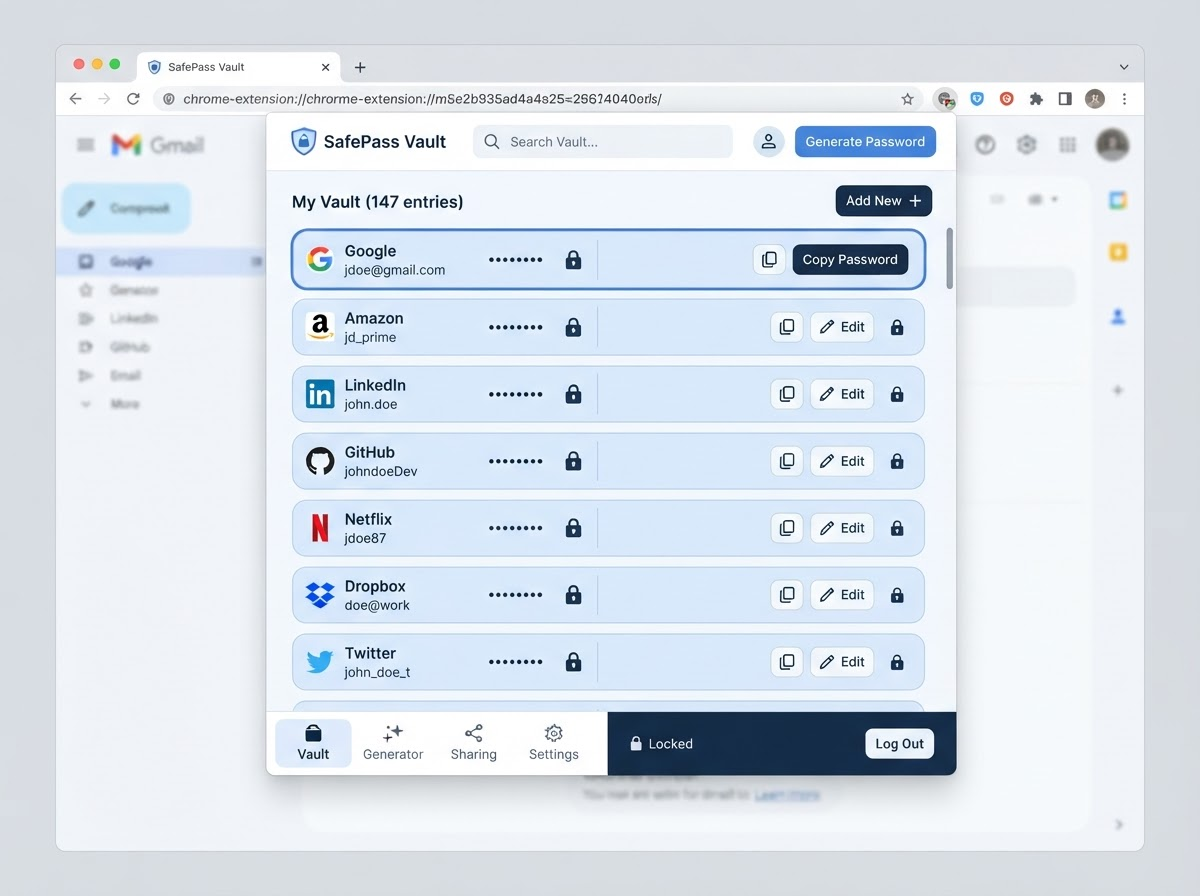
Task: Click lock icon right of LinkedIn Edit button
Action: tap(897, 394)
